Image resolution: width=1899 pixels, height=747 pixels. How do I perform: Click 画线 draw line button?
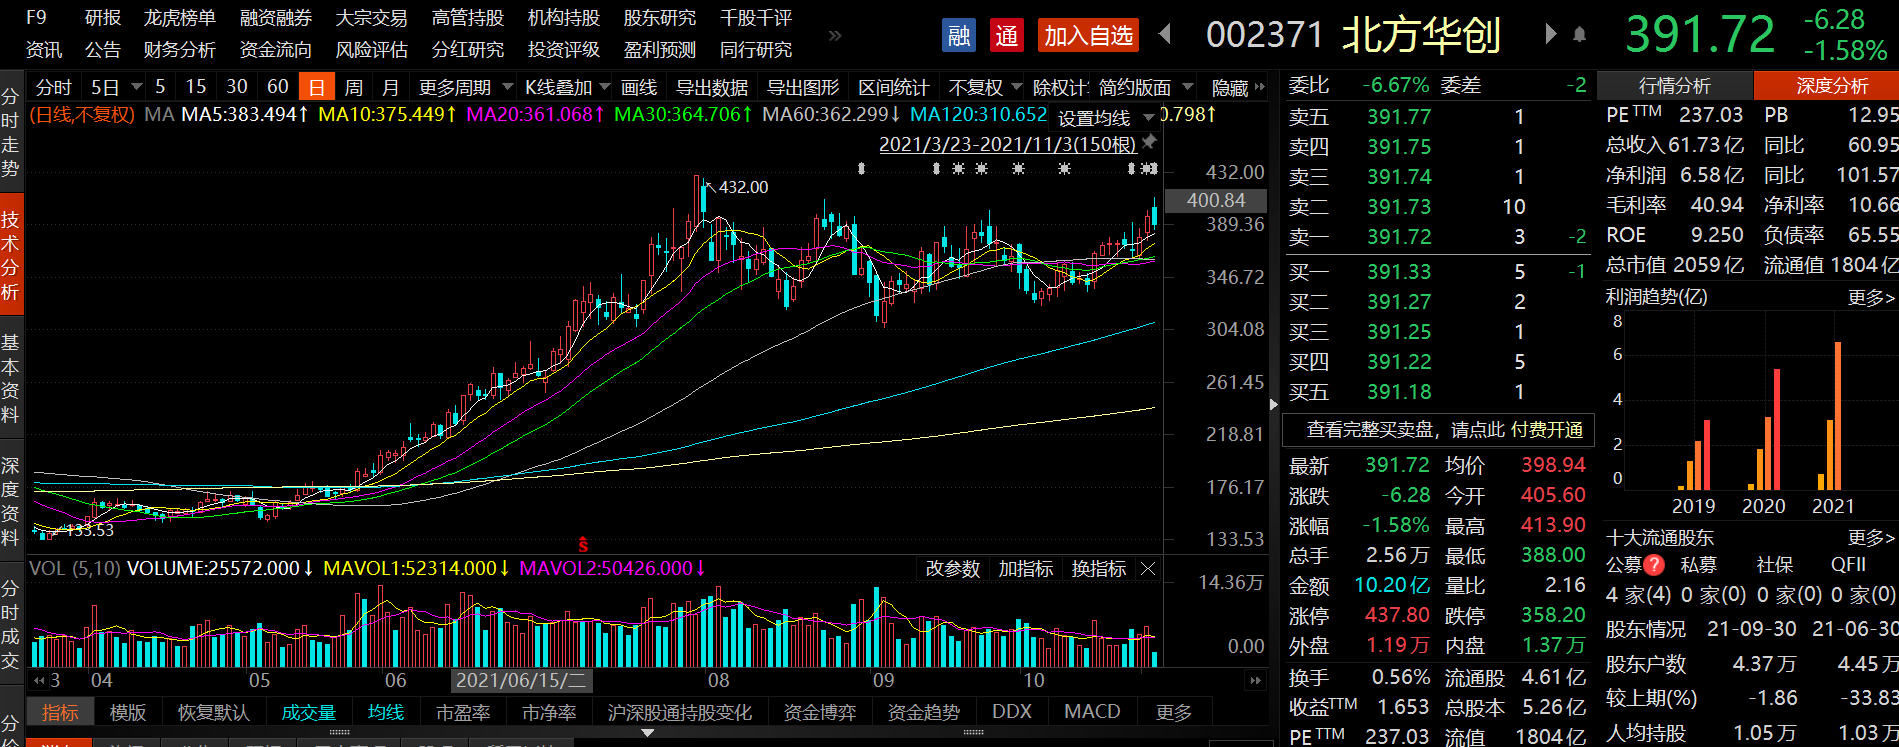pyautogui.click(x=639, y=87)
